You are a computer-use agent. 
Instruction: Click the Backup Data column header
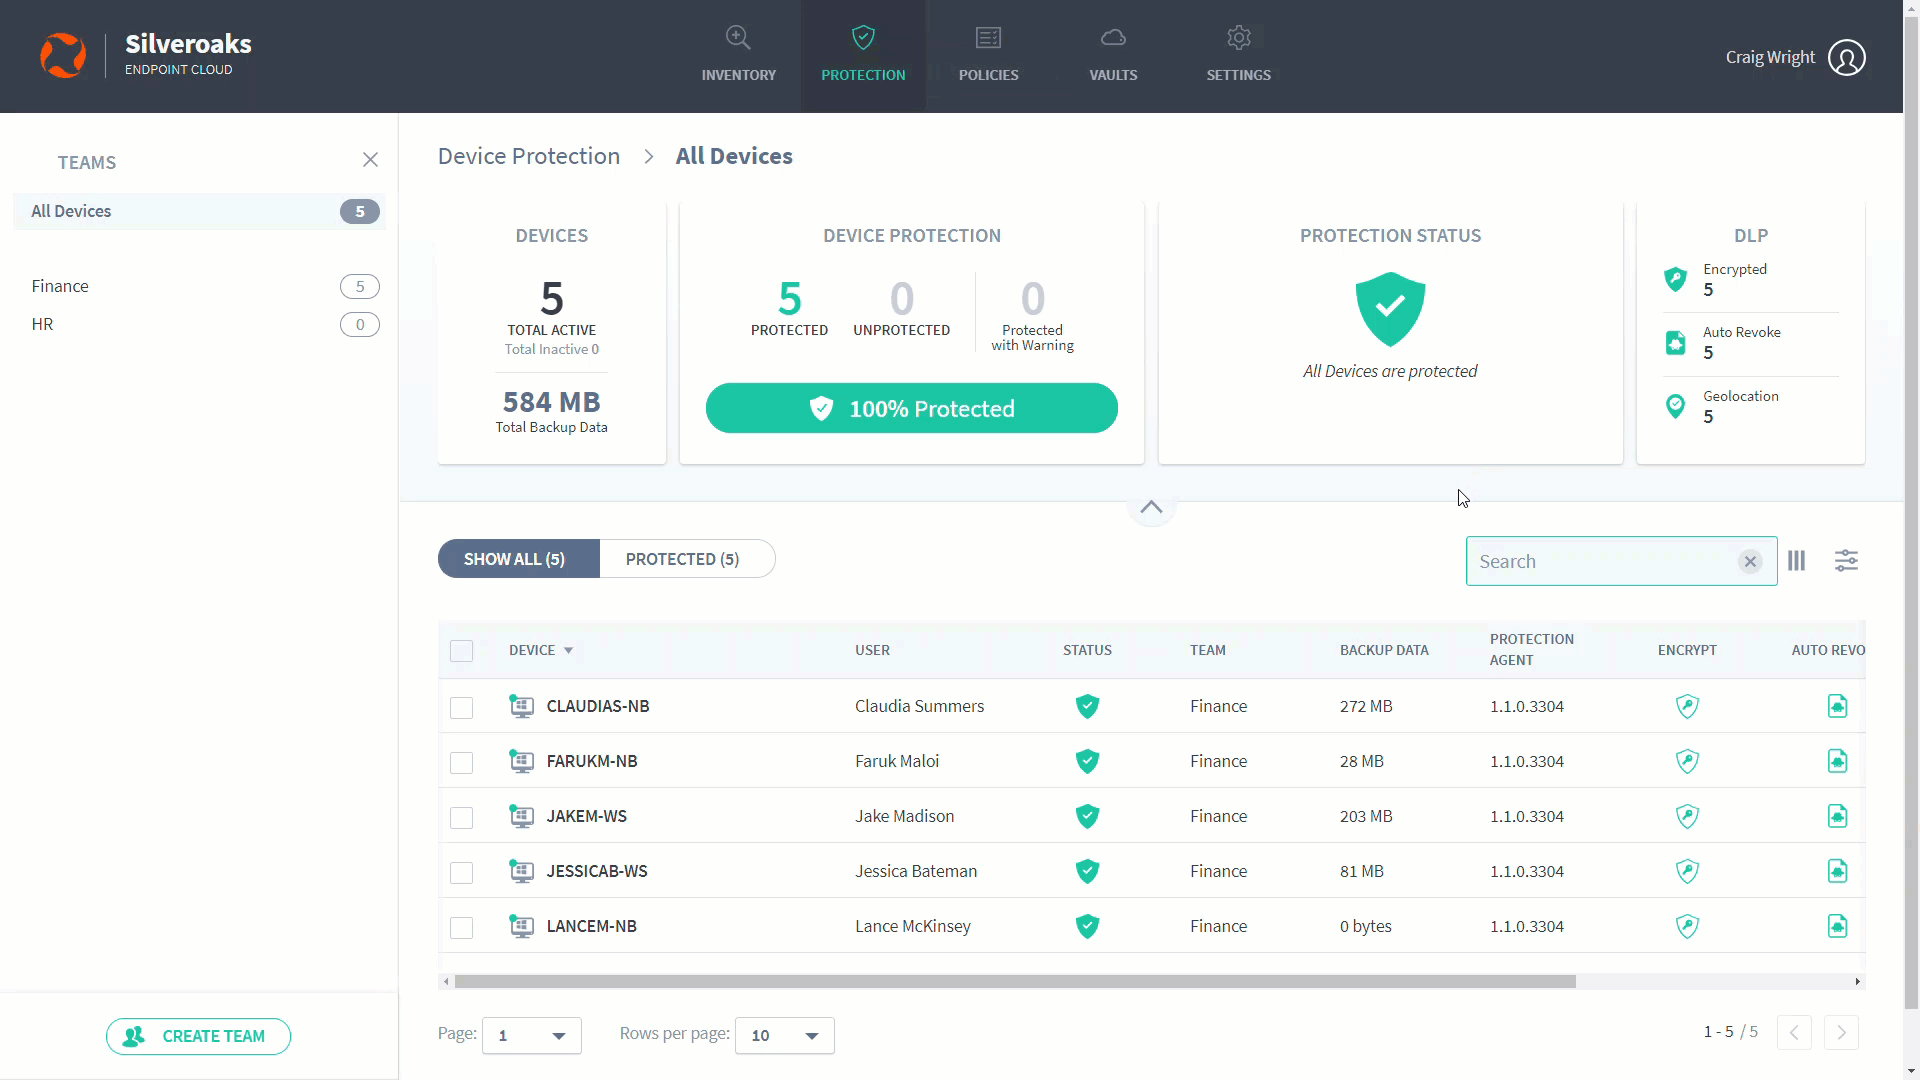pyautogui.click(x=1384, y=650)
